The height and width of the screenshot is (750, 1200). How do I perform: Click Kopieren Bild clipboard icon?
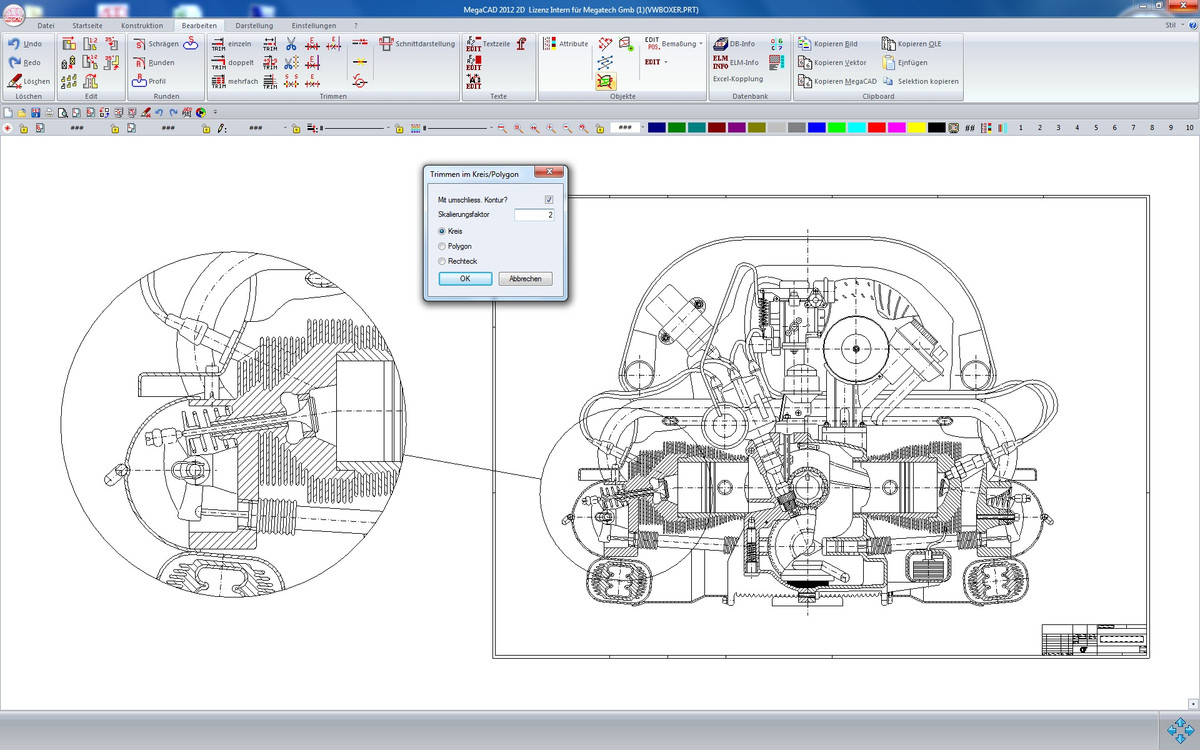click(x=805, y=44)
